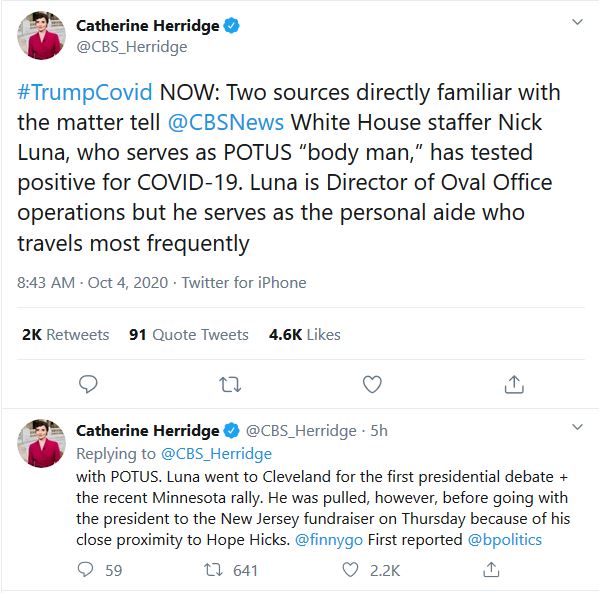Share the reply tweet via upload icon
This screenshot has height=593, width=599.
tap(491, 570)
